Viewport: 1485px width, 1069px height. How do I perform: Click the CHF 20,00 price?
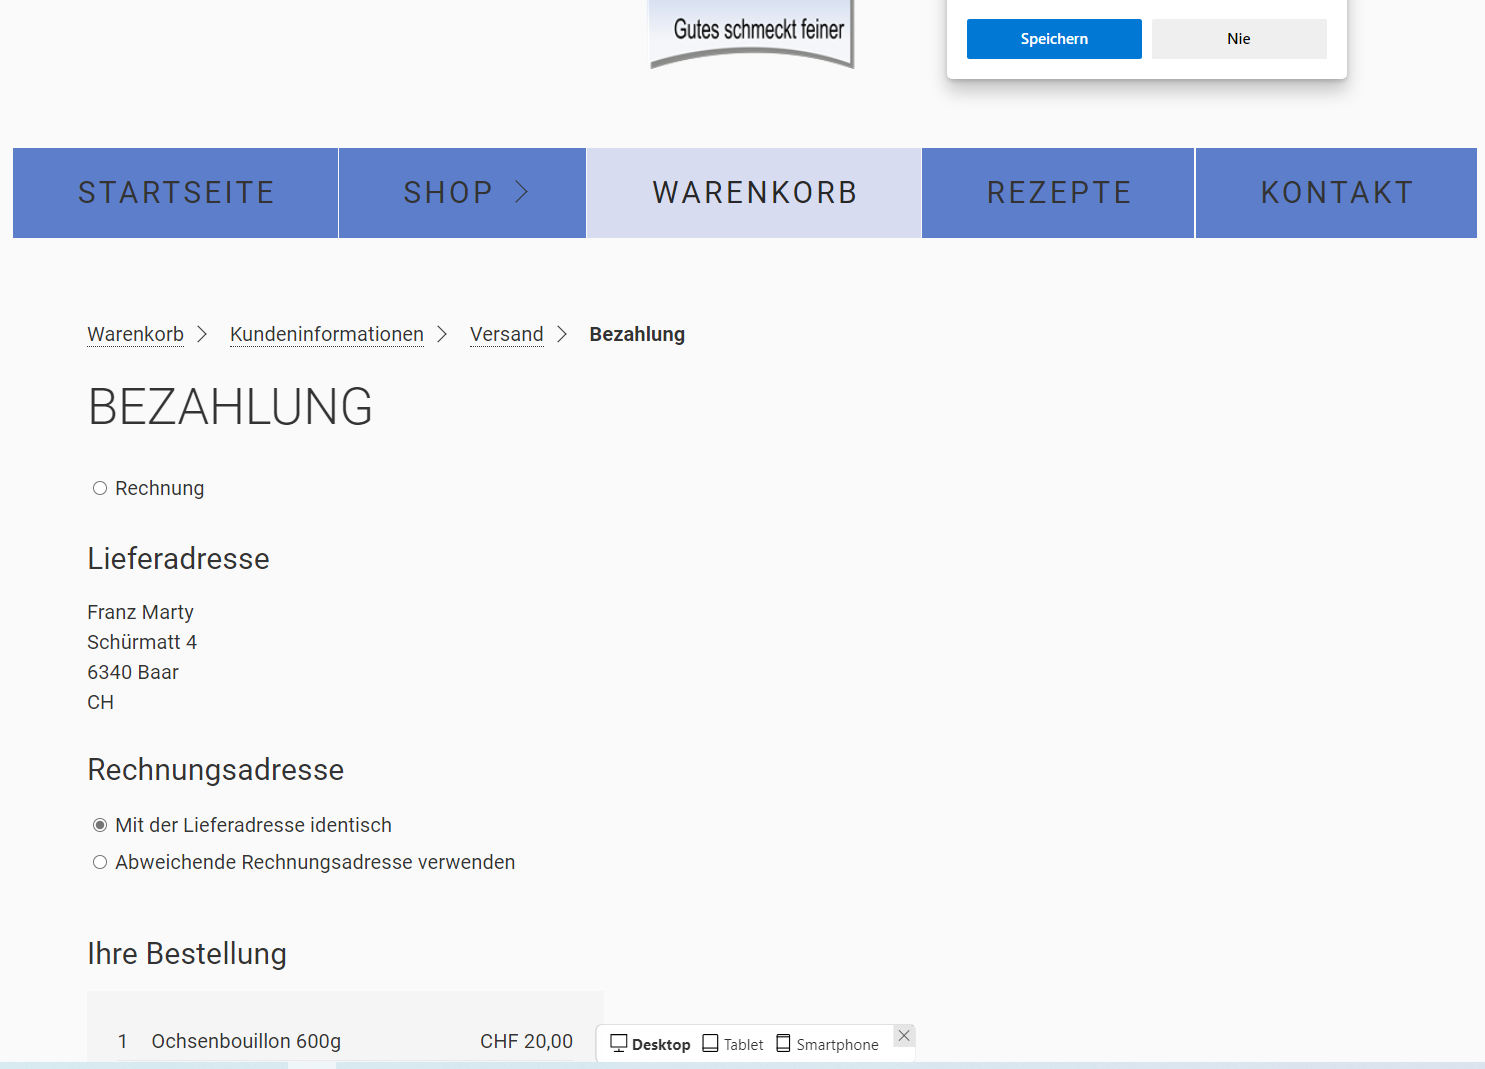tap(527, 1041)
